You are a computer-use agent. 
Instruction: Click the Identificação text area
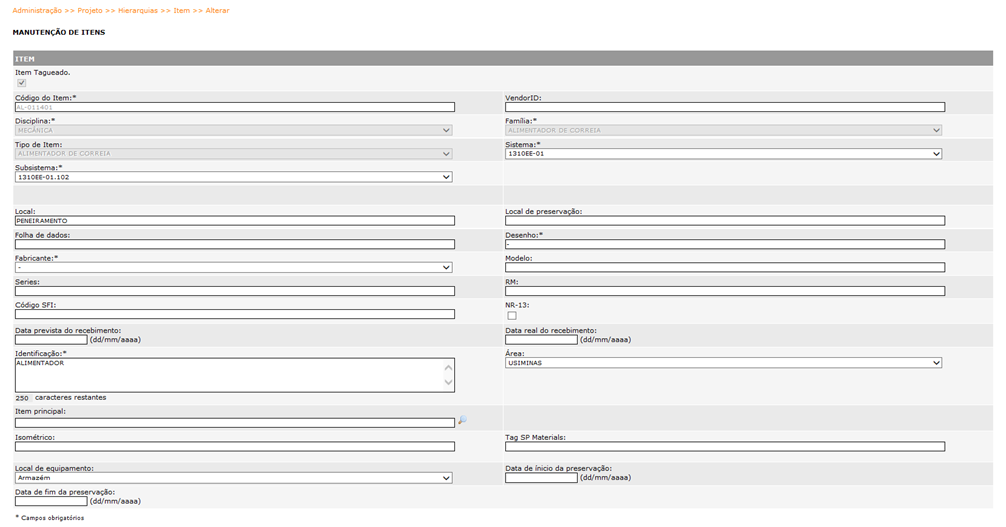tap(228, 374)
